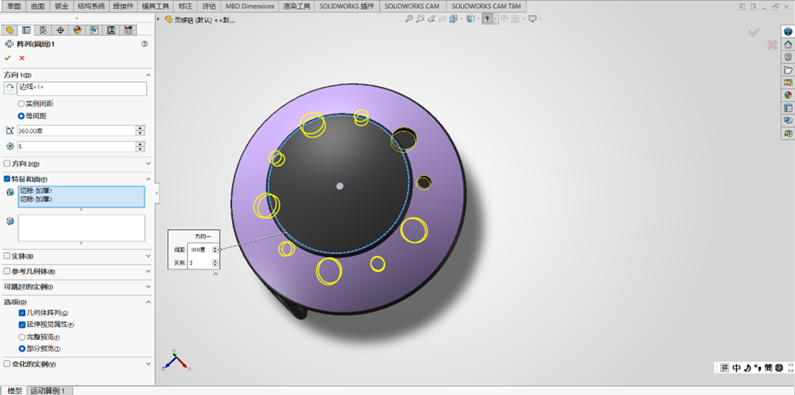Open File Explorer folder icon in task pane
Viewport: 795px width, 395px height.
(x=788, y=69)
